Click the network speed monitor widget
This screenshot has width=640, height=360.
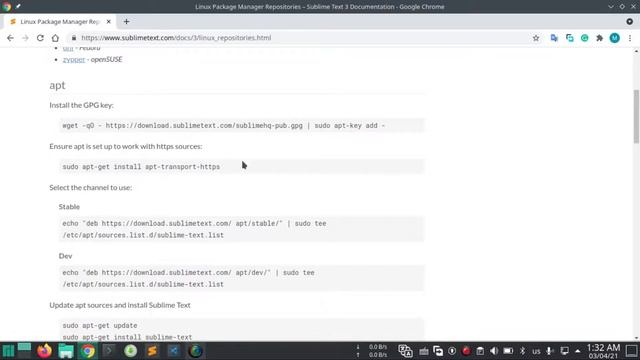372,351
